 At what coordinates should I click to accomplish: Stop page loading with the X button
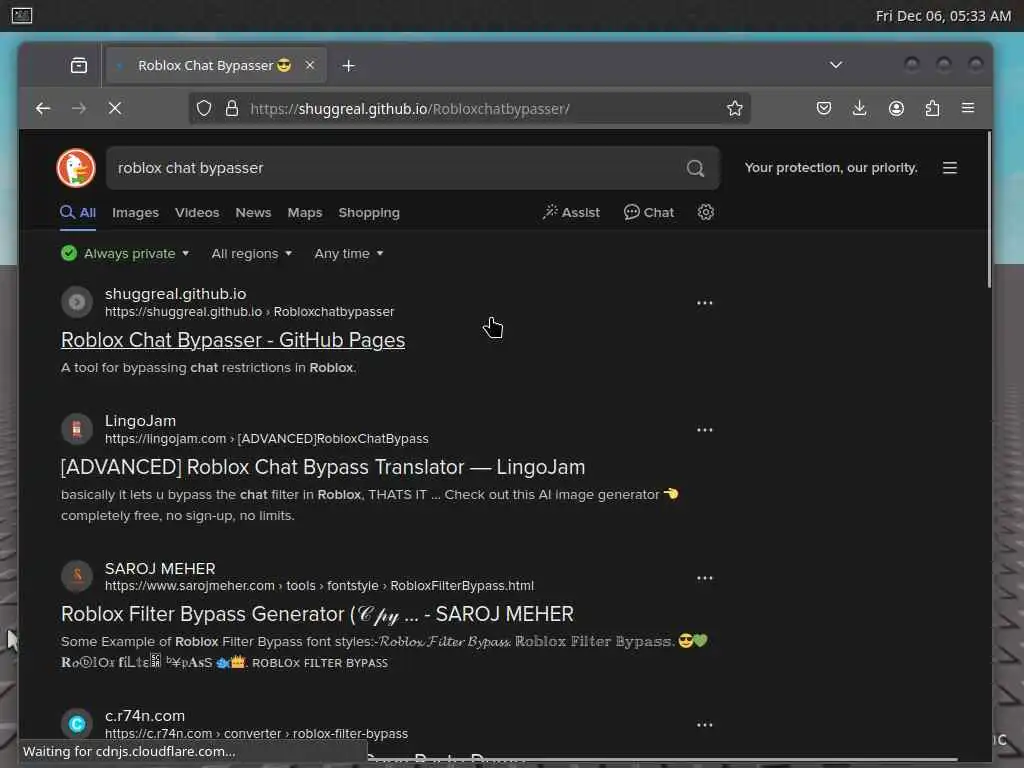[x=115, y=108]
